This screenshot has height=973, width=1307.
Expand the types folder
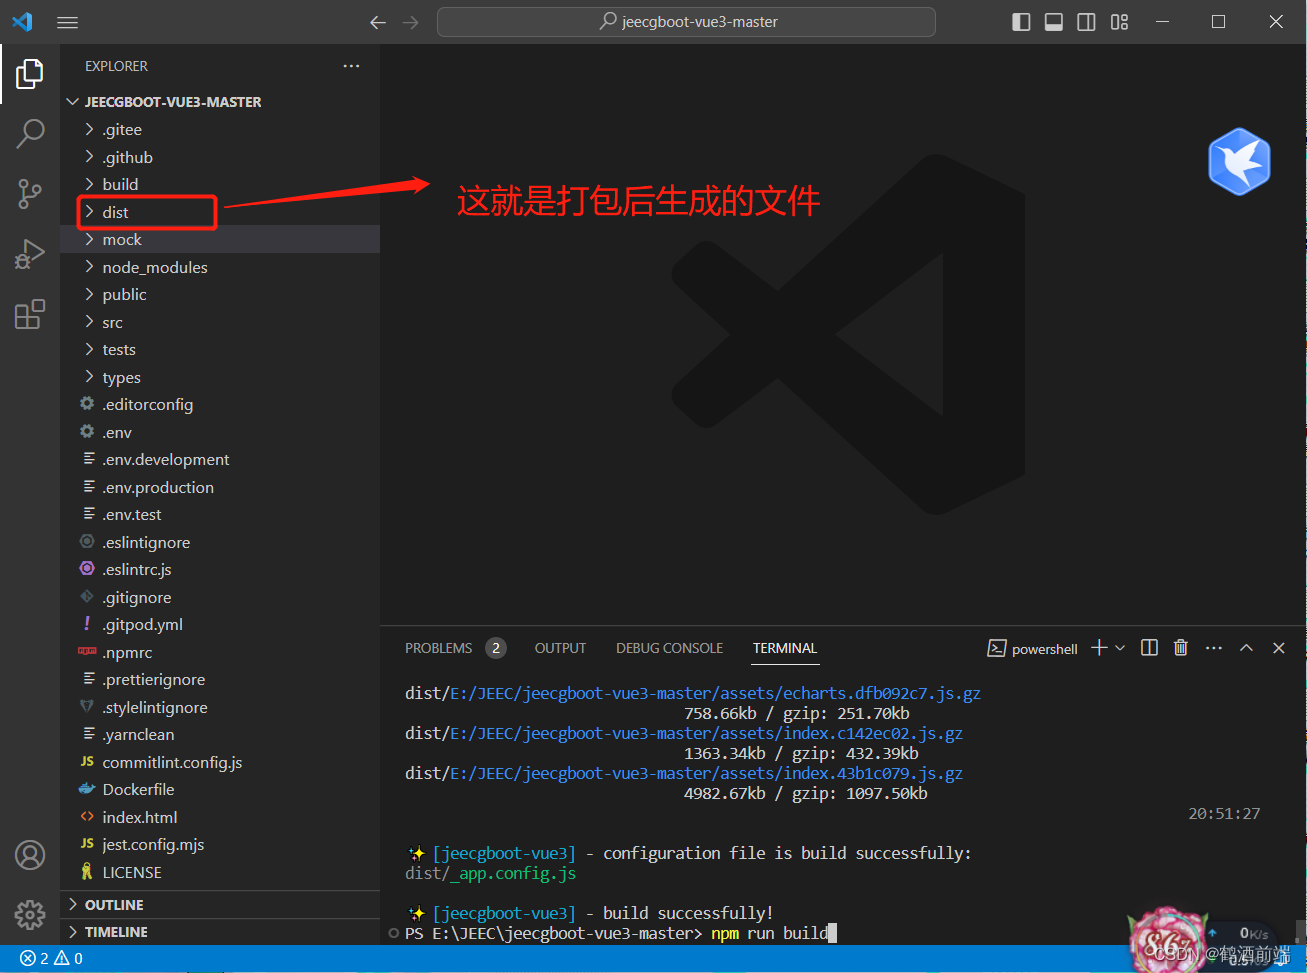click(x=220, y=377)
